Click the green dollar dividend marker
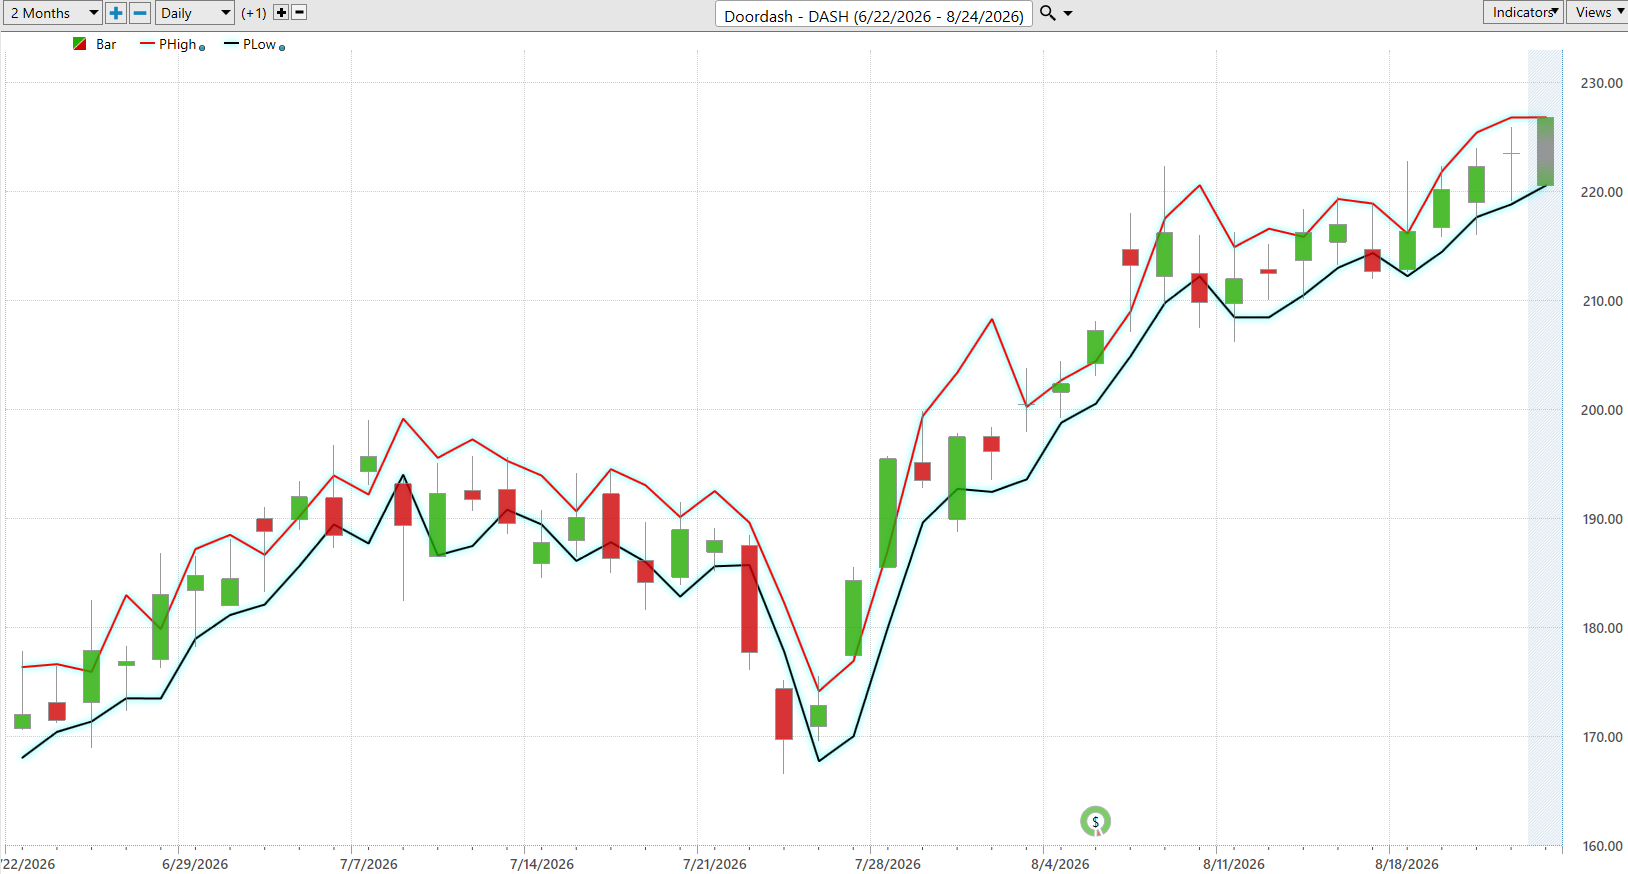The image size is (1628, 874). [x=1096, y=822]
